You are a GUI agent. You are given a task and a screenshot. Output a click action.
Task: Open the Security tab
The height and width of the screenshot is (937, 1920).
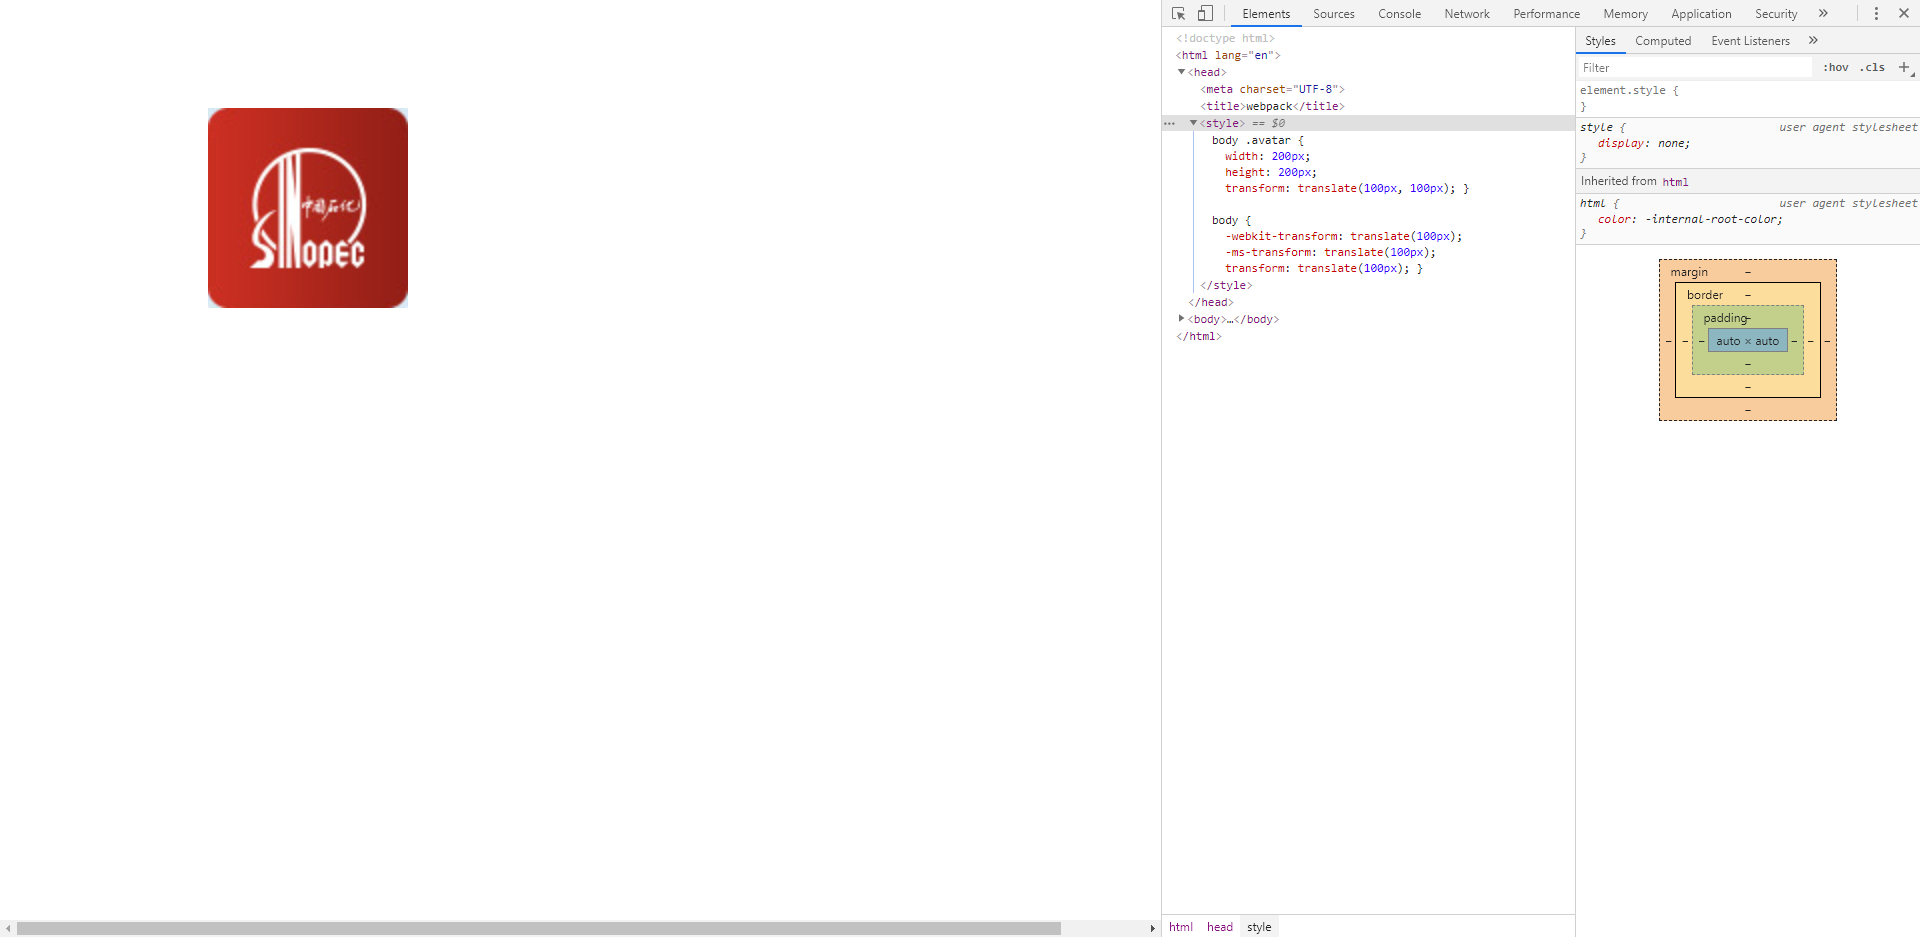[x=1776, y=14]
